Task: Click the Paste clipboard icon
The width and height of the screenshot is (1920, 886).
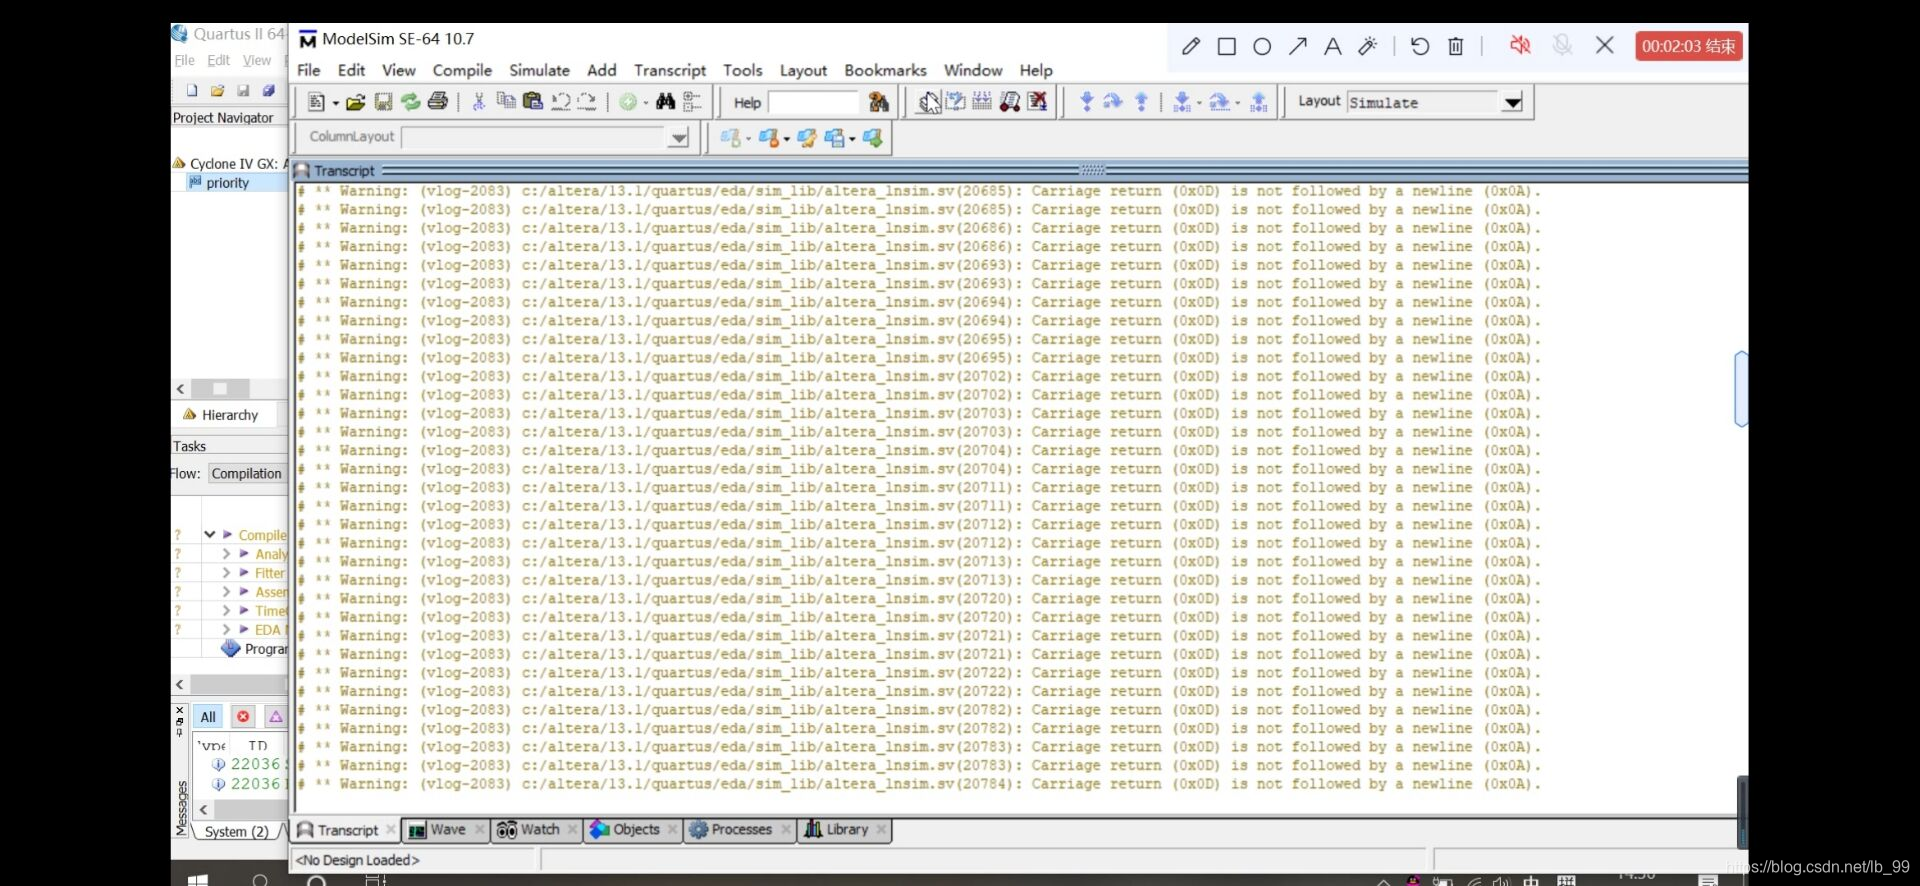Action: point(533,102)
